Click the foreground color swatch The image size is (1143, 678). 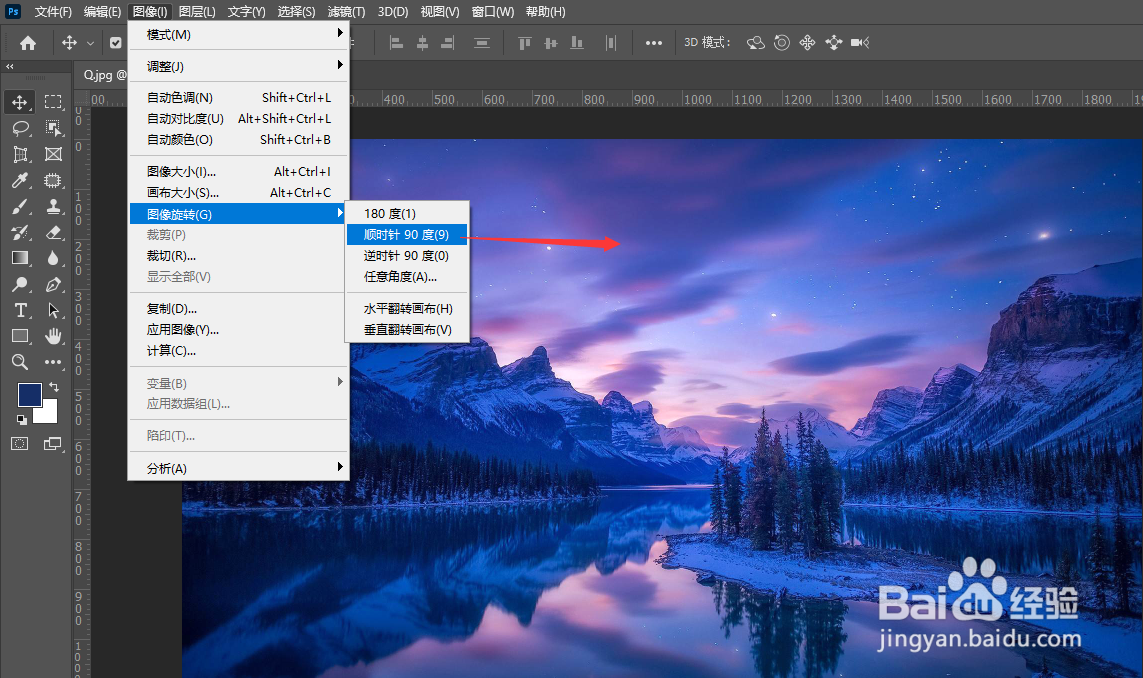point(28,394)
